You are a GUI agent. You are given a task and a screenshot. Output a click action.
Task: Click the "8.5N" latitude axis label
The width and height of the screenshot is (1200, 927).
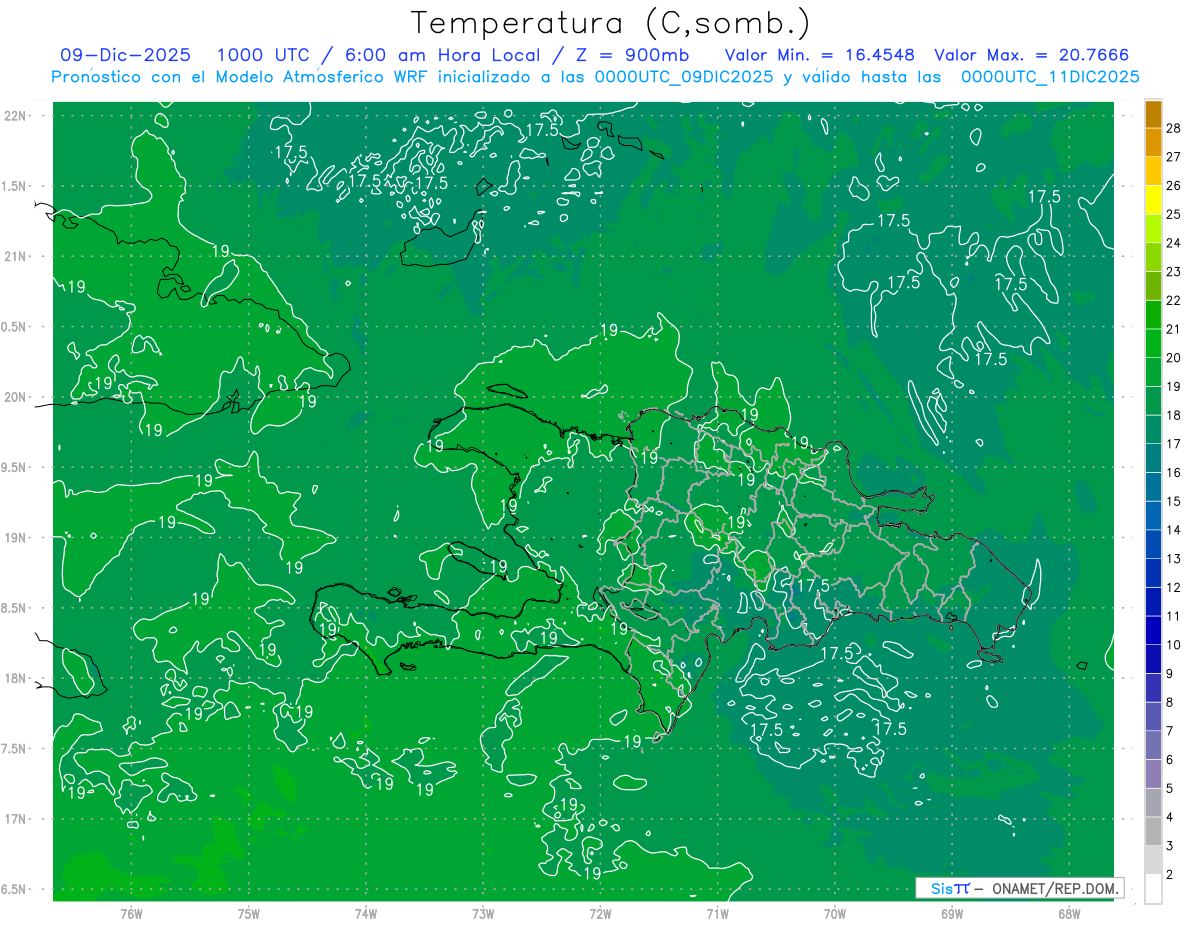click(15, 608)
